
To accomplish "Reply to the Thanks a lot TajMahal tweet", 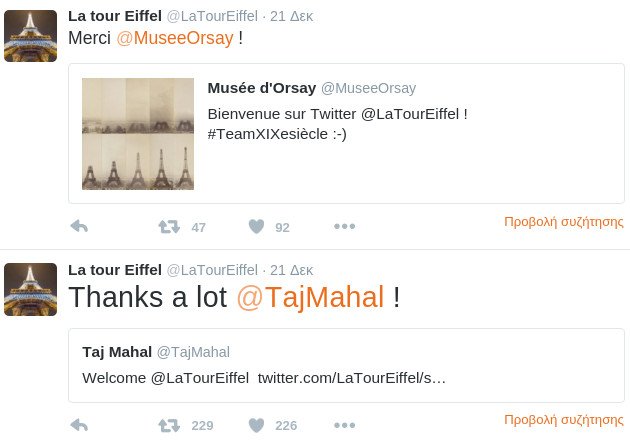I will tap(78, 425).
